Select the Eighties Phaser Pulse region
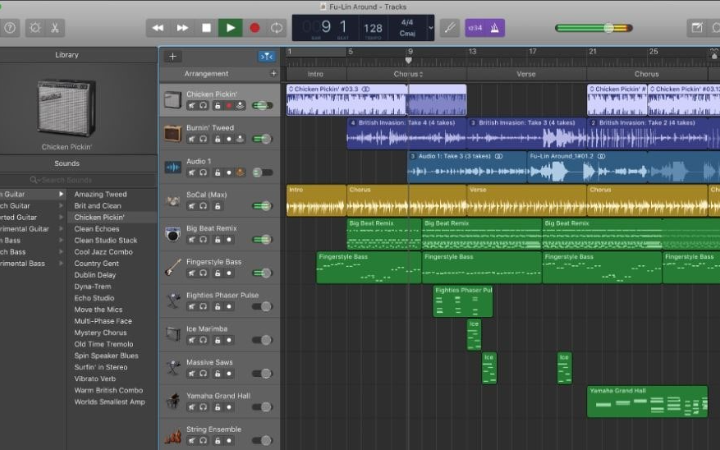720x450 pixels. [x=463, y=301]
